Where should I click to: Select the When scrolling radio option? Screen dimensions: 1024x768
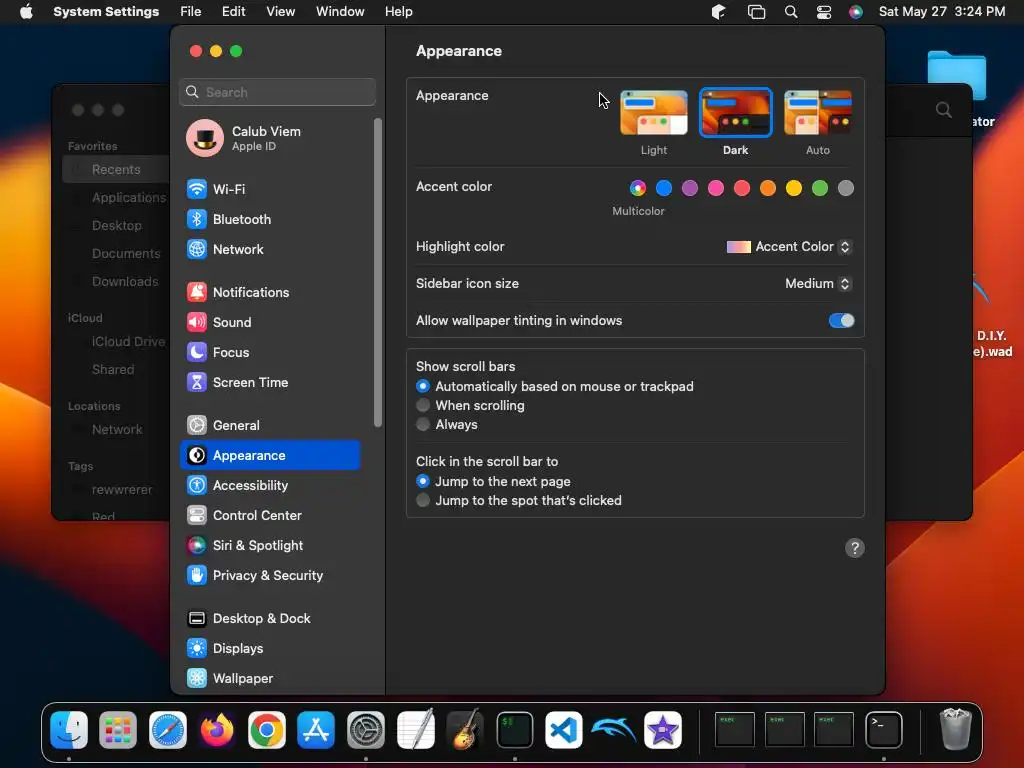423,406
